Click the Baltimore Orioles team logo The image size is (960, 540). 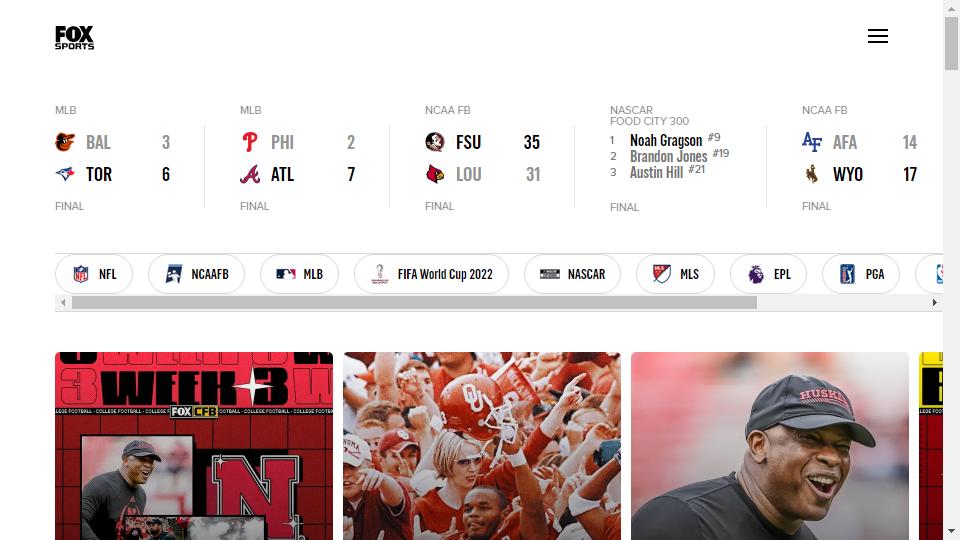(65, 142)
